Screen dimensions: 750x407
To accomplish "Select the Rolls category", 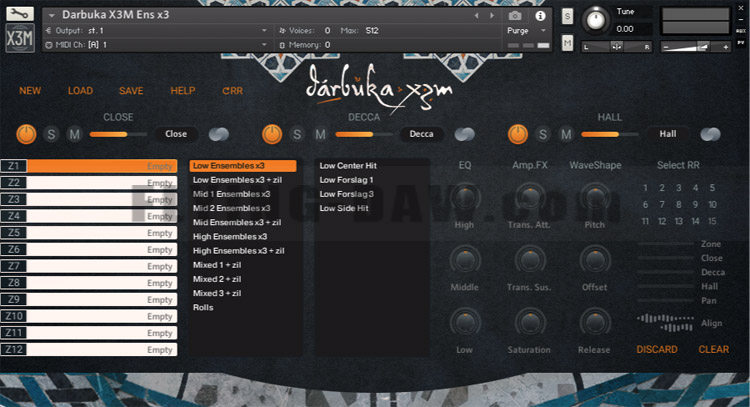I will tap(203, 308).
